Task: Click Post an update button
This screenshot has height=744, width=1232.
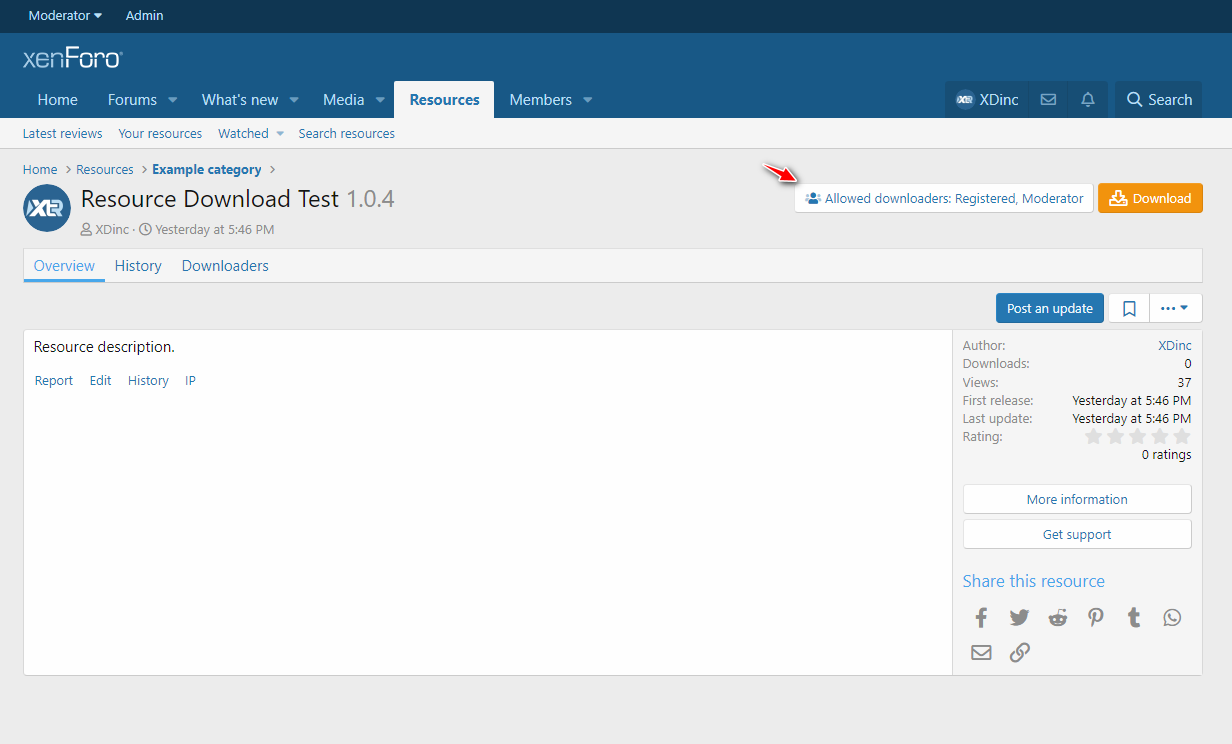Action: point(1049,308)
